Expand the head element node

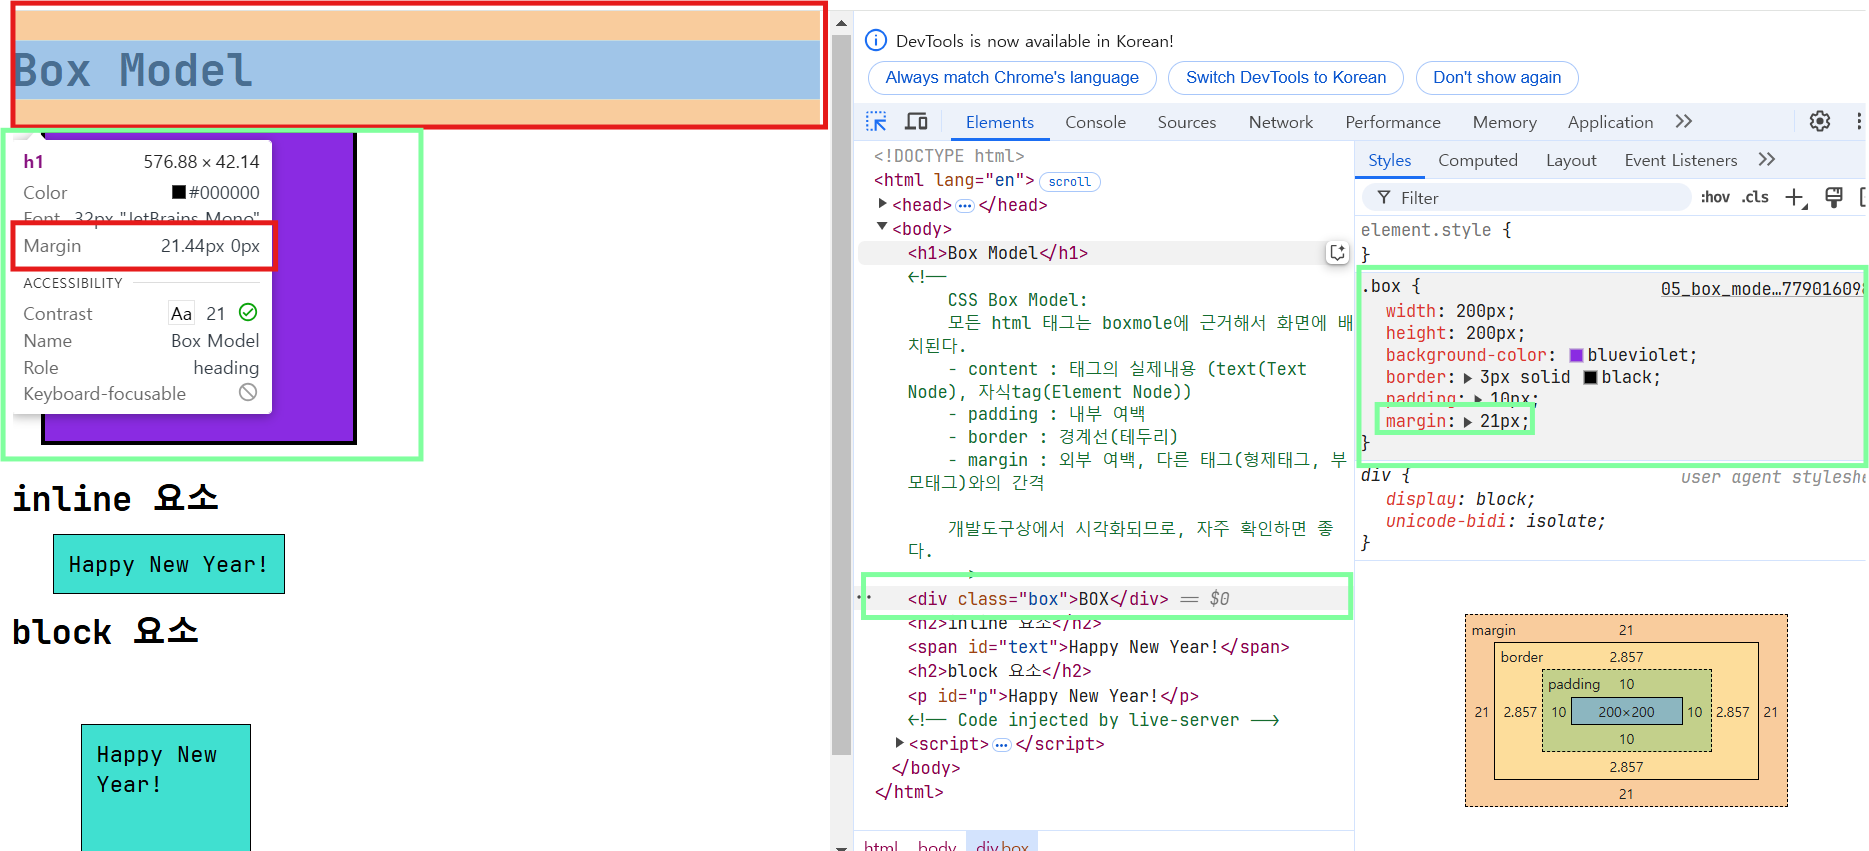pyautogui.click(x=882, y=204)
